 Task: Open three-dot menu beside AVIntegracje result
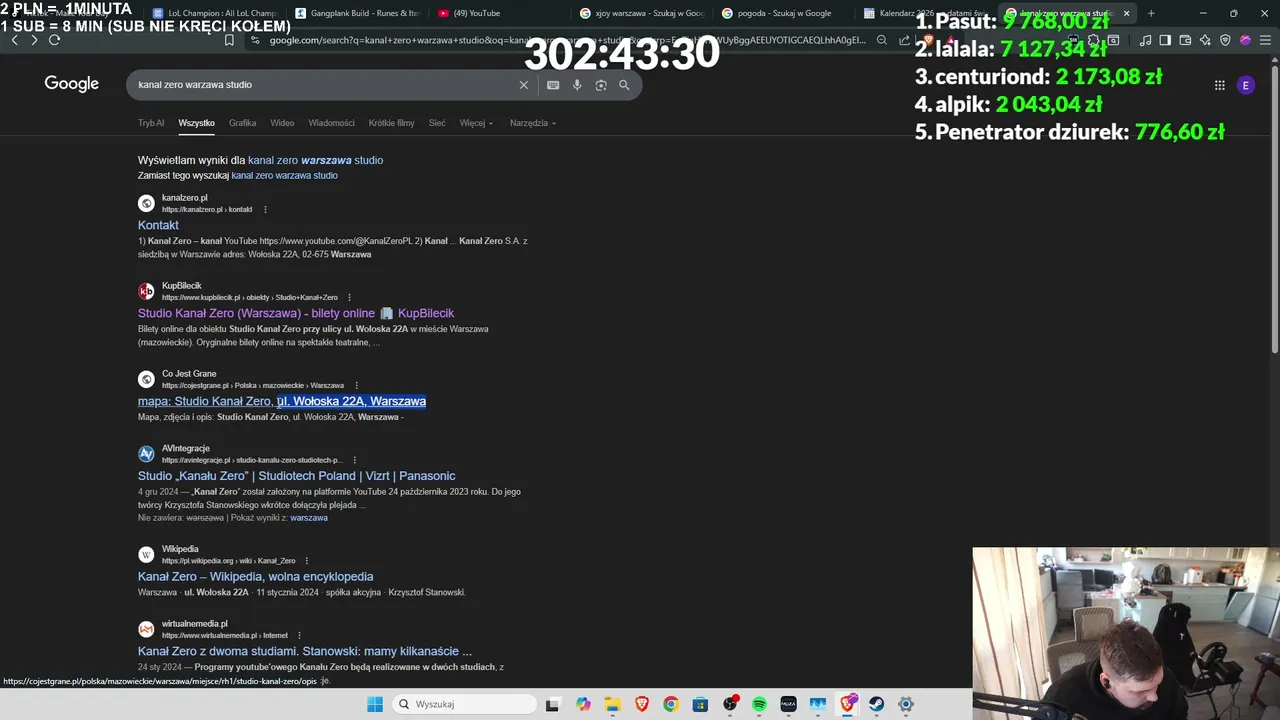point(354,460)
